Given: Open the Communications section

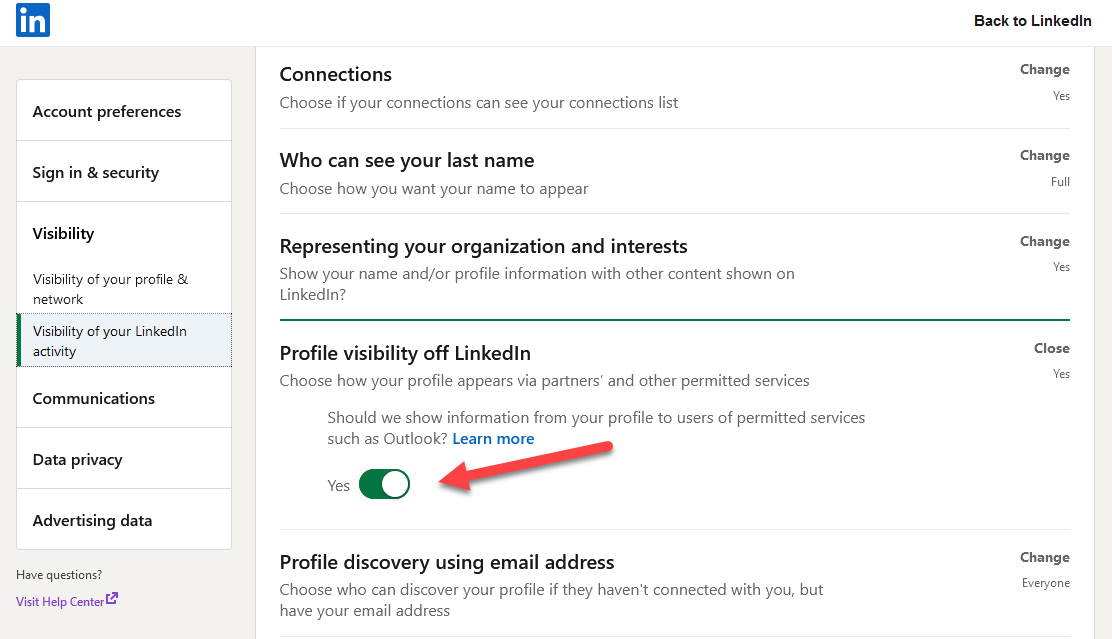Looking at the screenshot, I should (x=93, y=399).
